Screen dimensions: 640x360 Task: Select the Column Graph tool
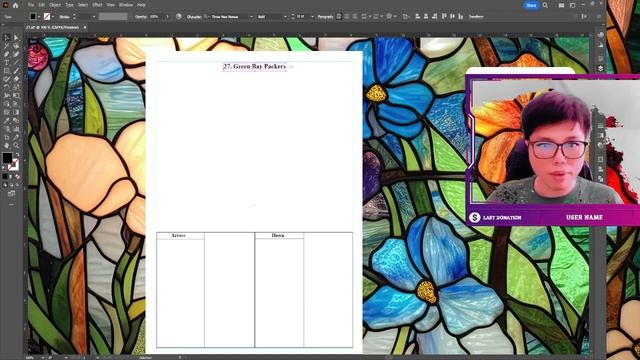[x=16, y=129]
